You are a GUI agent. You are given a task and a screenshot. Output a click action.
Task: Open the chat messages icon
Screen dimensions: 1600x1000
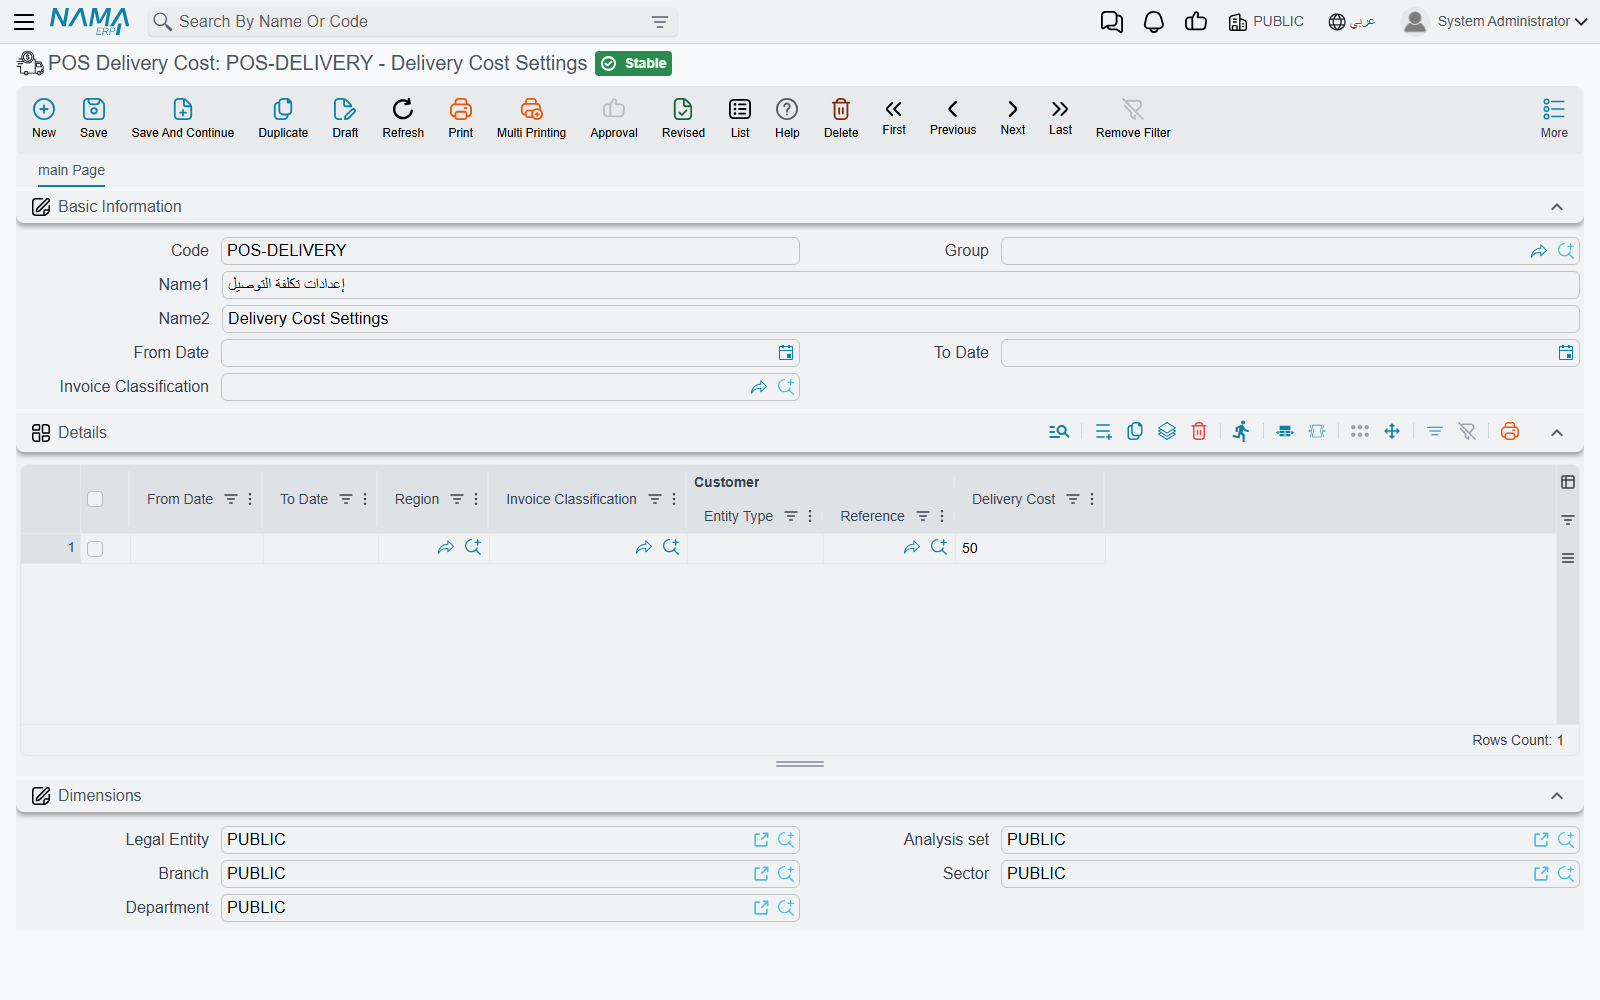(1112, 22)
